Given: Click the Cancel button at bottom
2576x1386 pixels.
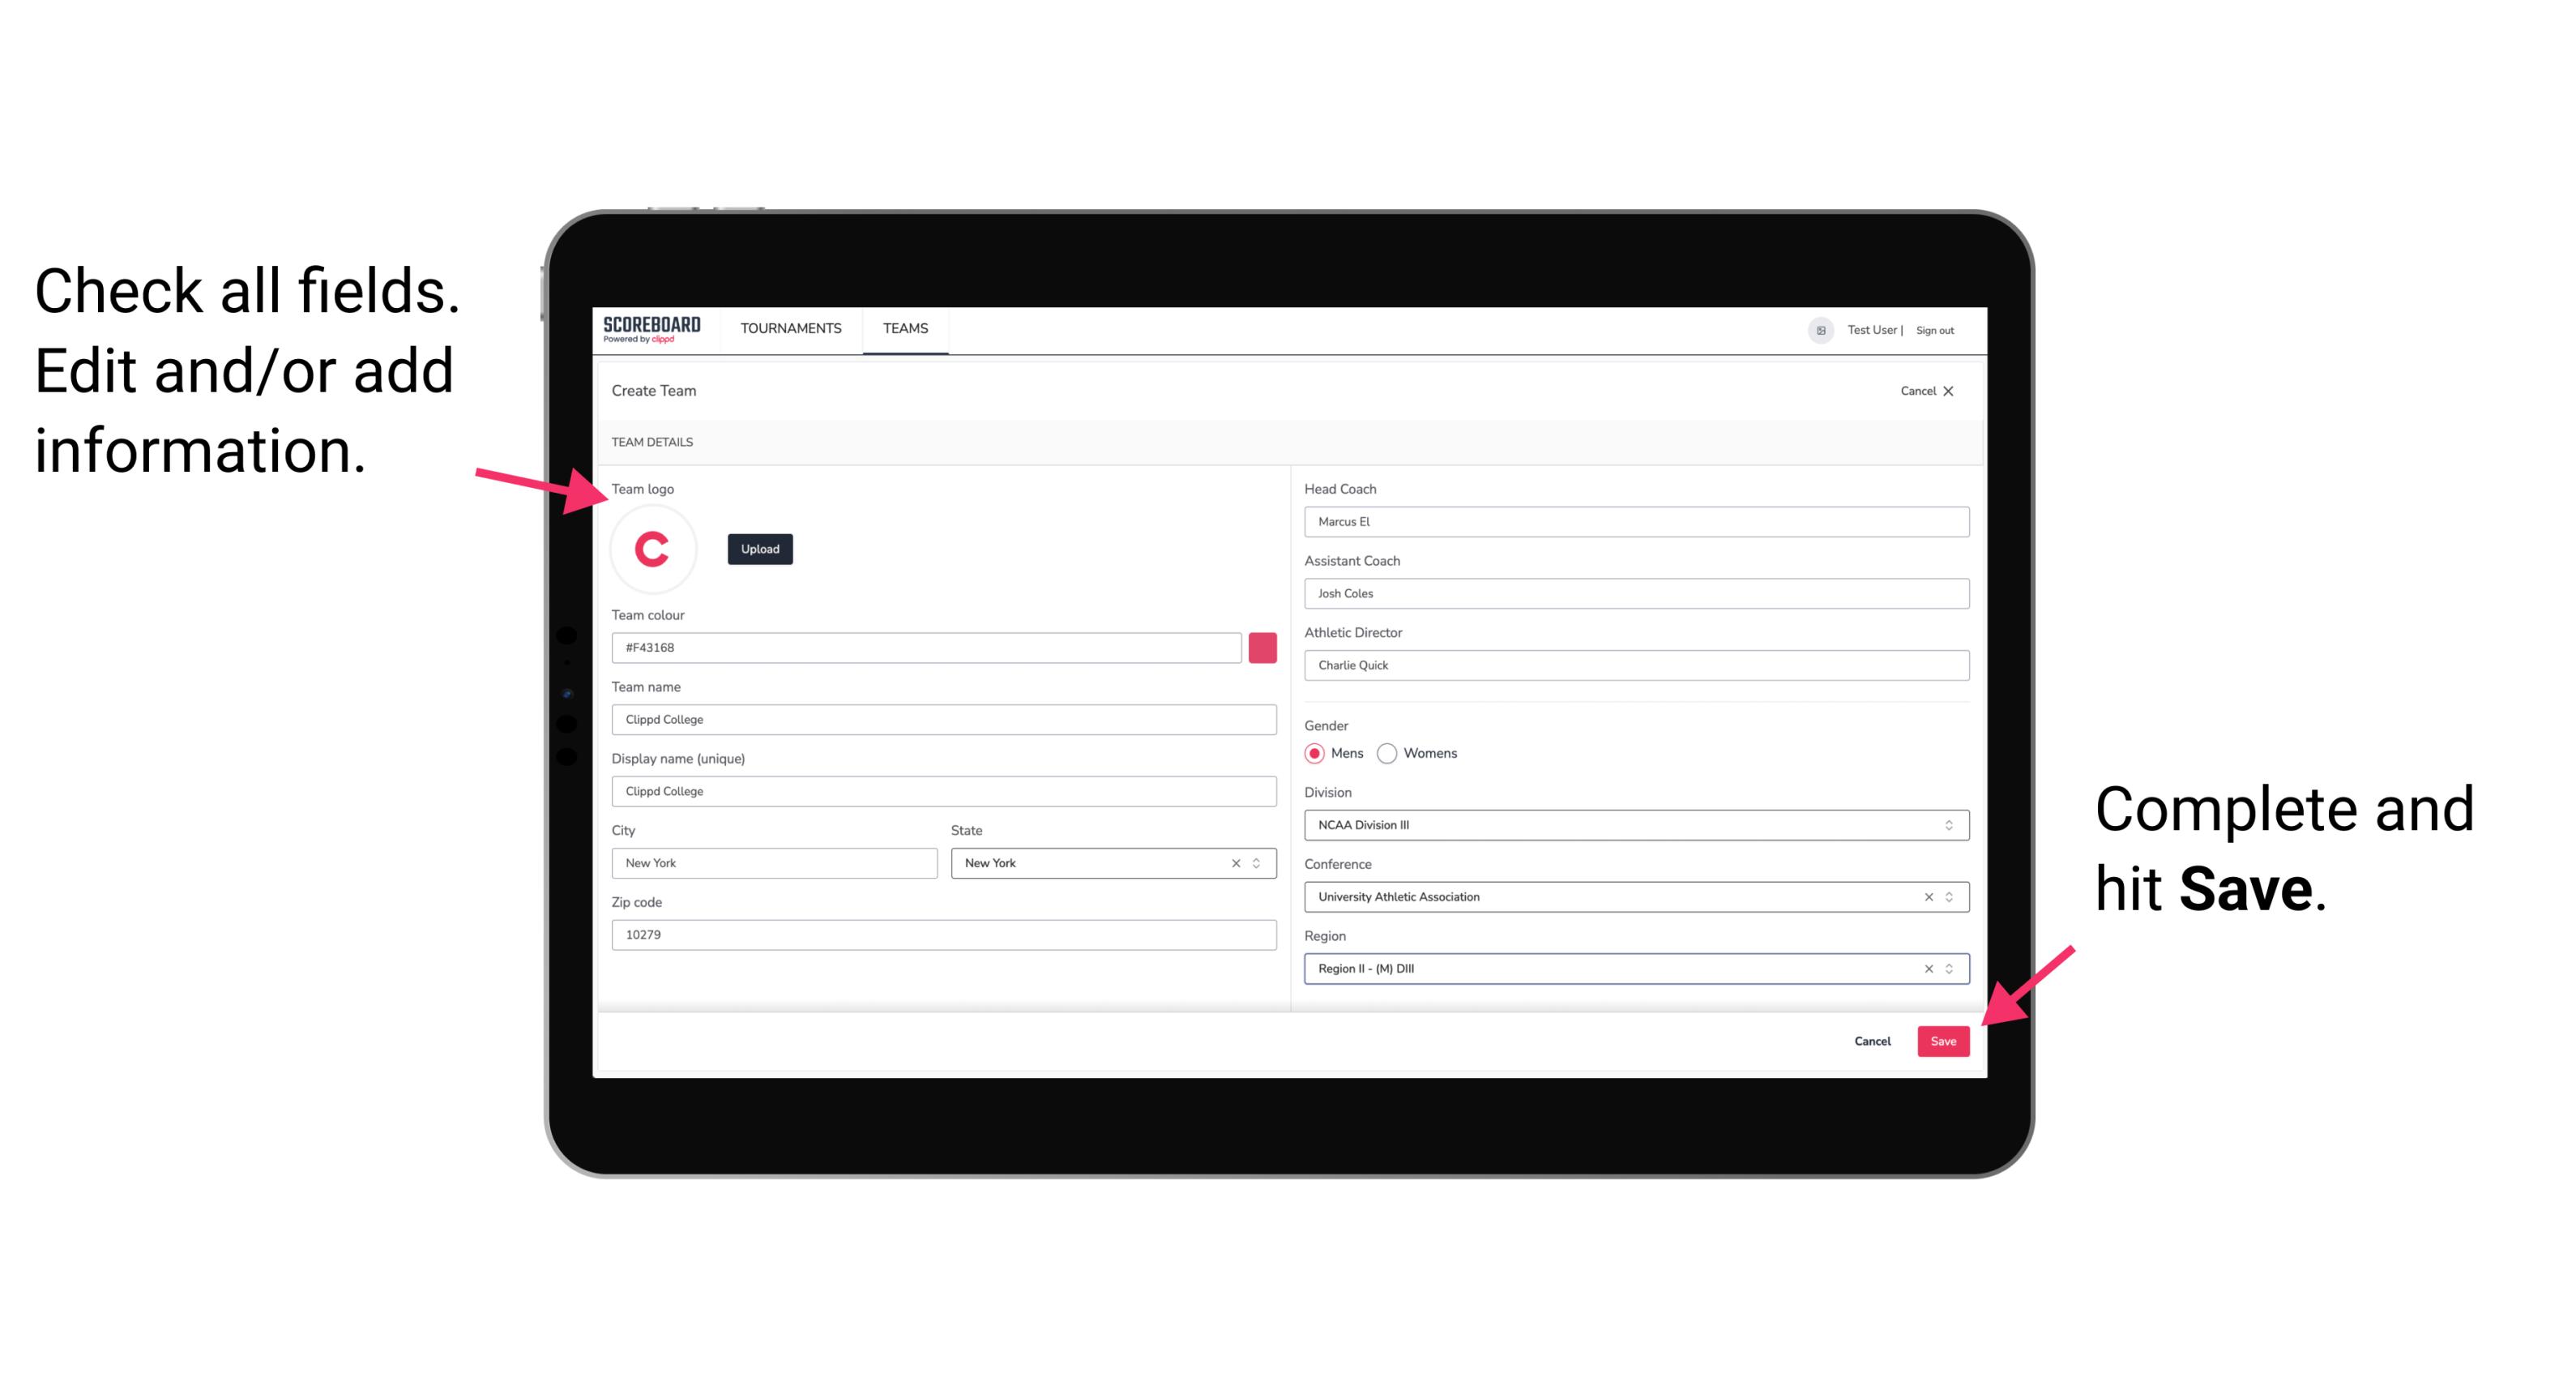Looking at the screenshot, I should [x=1873, y=1039].
